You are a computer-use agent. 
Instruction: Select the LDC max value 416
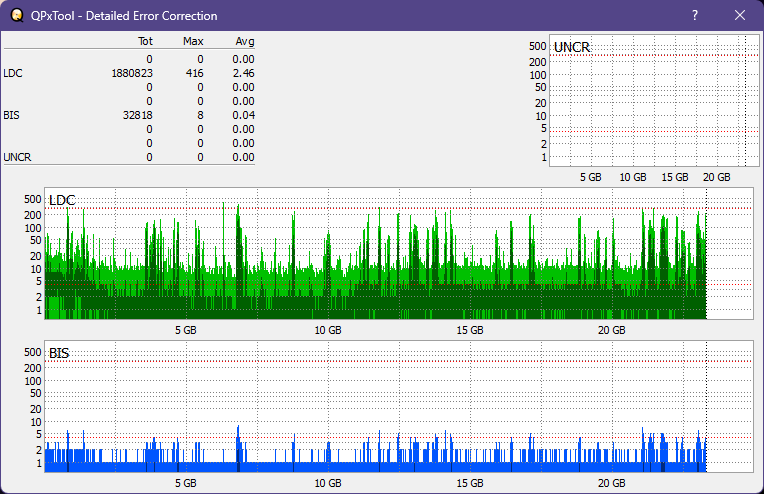194,73
